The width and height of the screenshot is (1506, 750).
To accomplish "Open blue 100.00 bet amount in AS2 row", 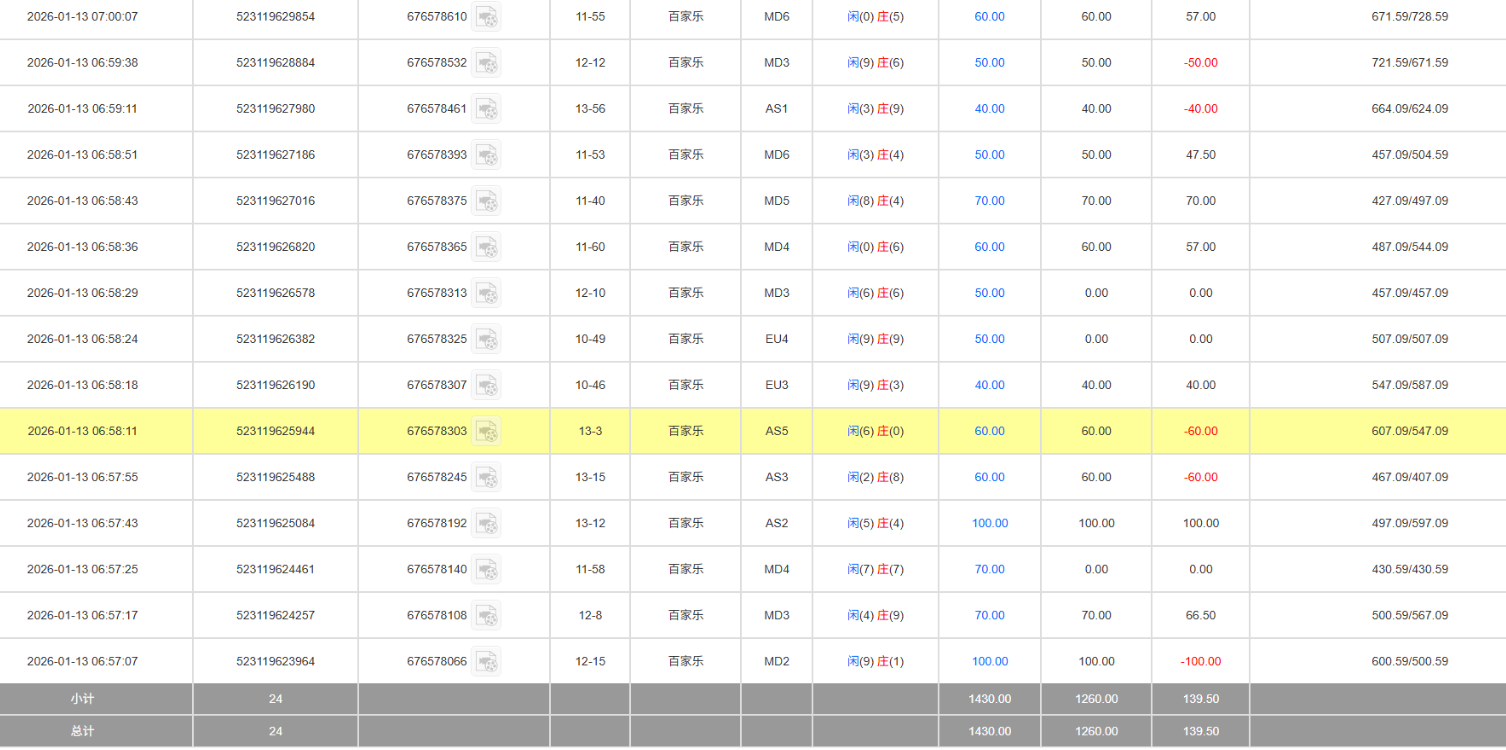I will tap(989, 523).
